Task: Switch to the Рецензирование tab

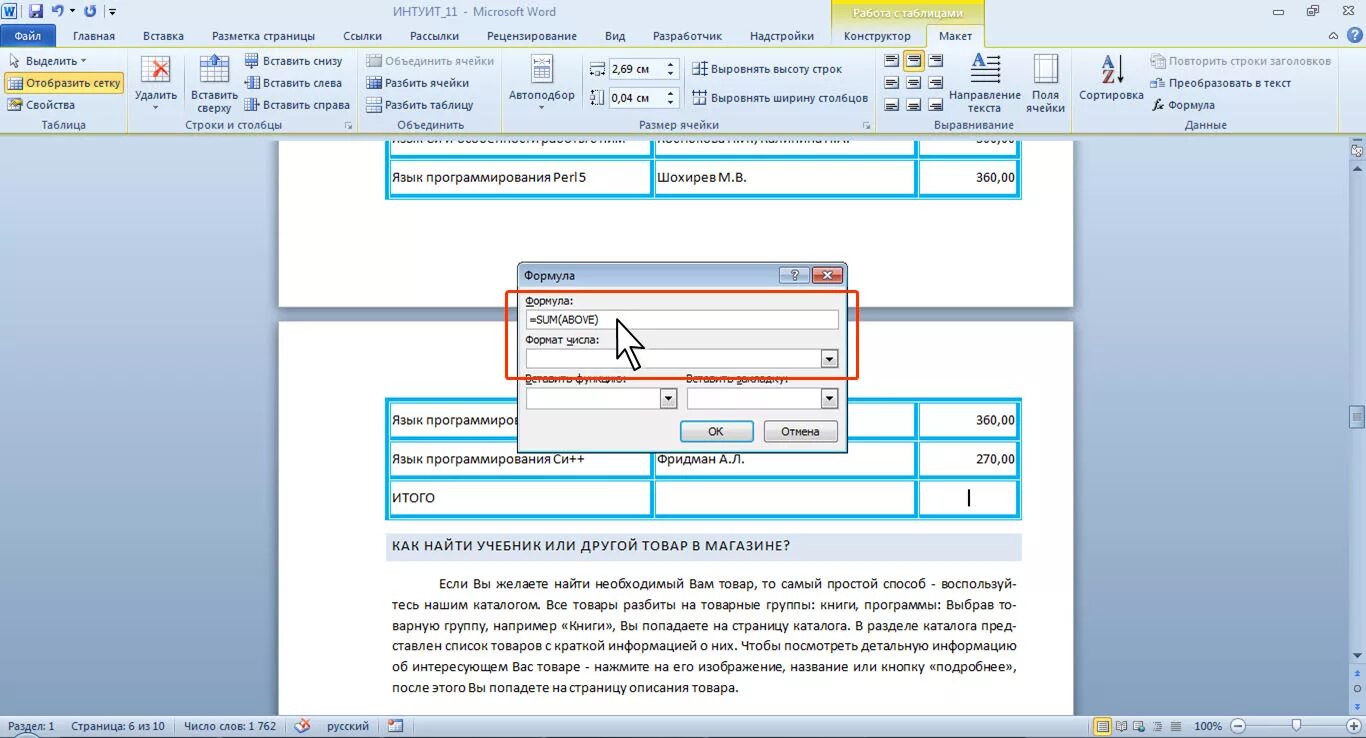Action: (531, 36)
